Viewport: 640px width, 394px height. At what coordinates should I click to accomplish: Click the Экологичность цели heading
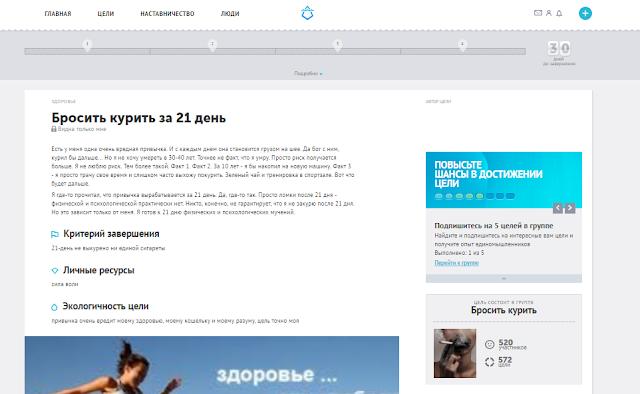pyautogui.click(x=105, y=306)
